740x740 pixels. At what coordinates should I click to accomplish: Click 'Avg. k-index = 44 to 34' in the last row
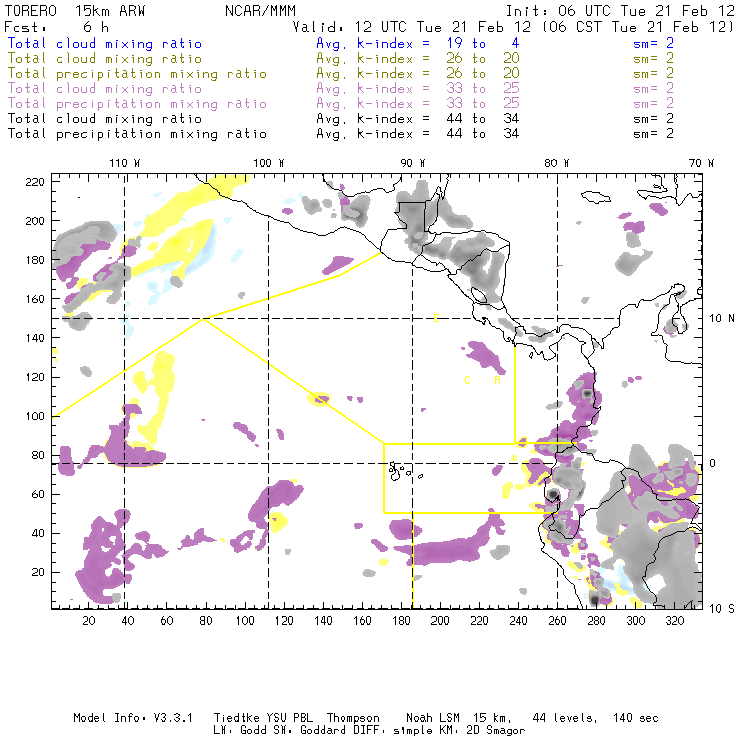pyautogui.click(x=418, y=134)
